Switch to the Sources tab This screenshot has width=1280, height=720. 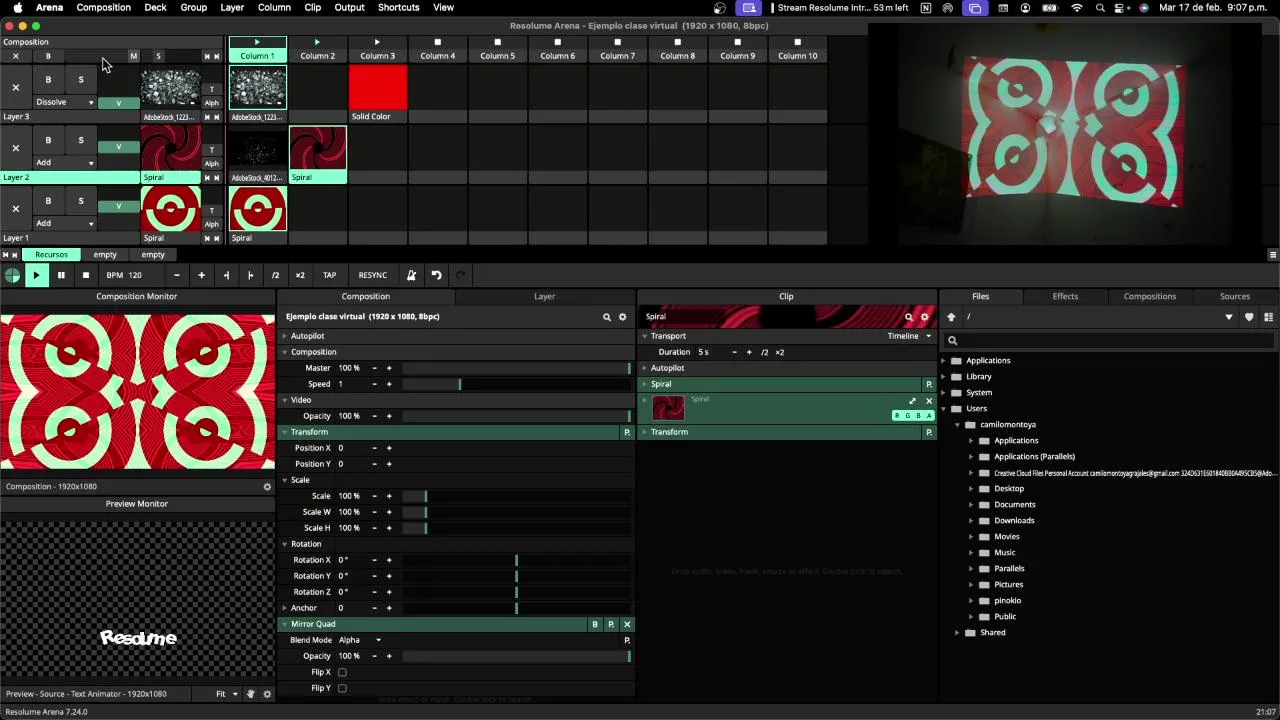[x=1235, y=296]
